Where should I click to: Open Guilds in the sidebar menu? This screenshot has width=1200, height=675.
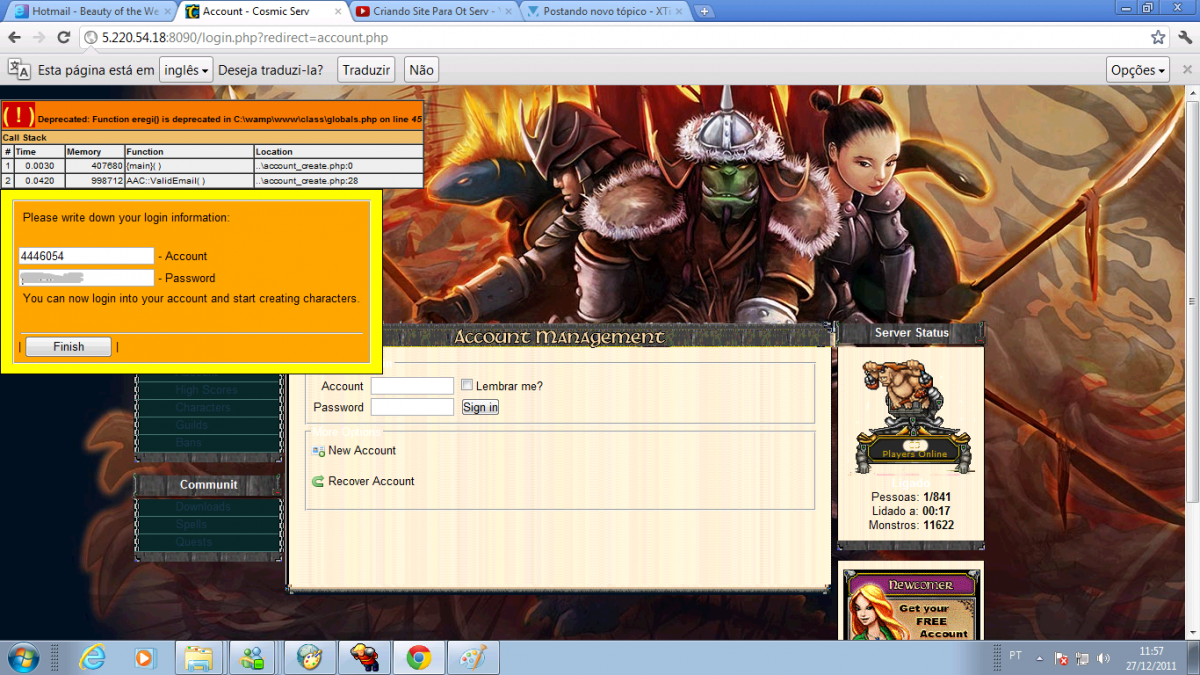coord(191,425)
